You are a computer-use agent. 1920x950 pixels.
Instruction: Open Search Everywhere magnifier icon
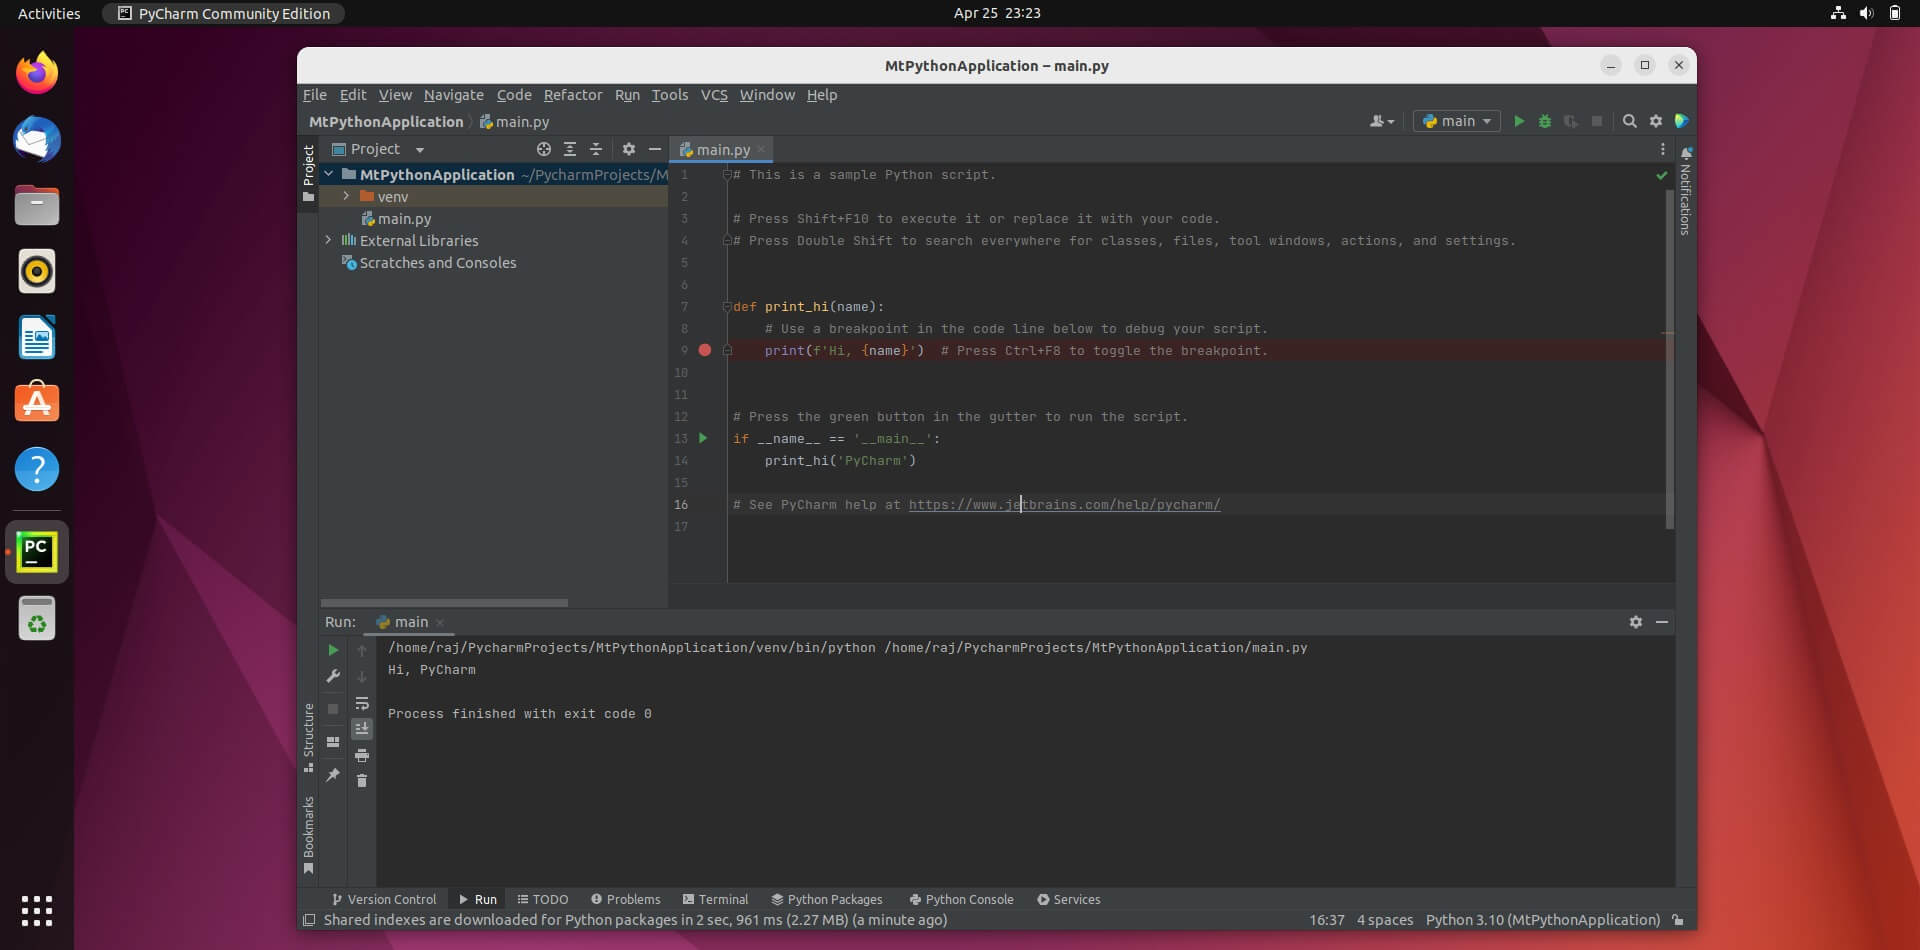1629,121
